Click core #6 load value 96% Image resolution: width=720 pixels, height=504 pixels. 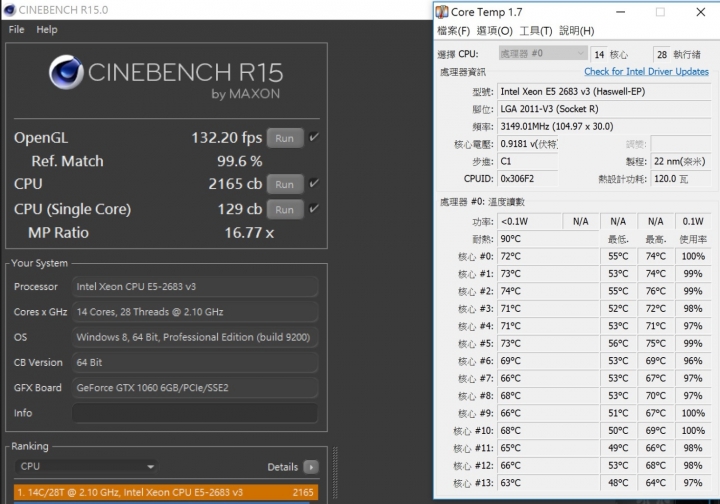[693, 361]
